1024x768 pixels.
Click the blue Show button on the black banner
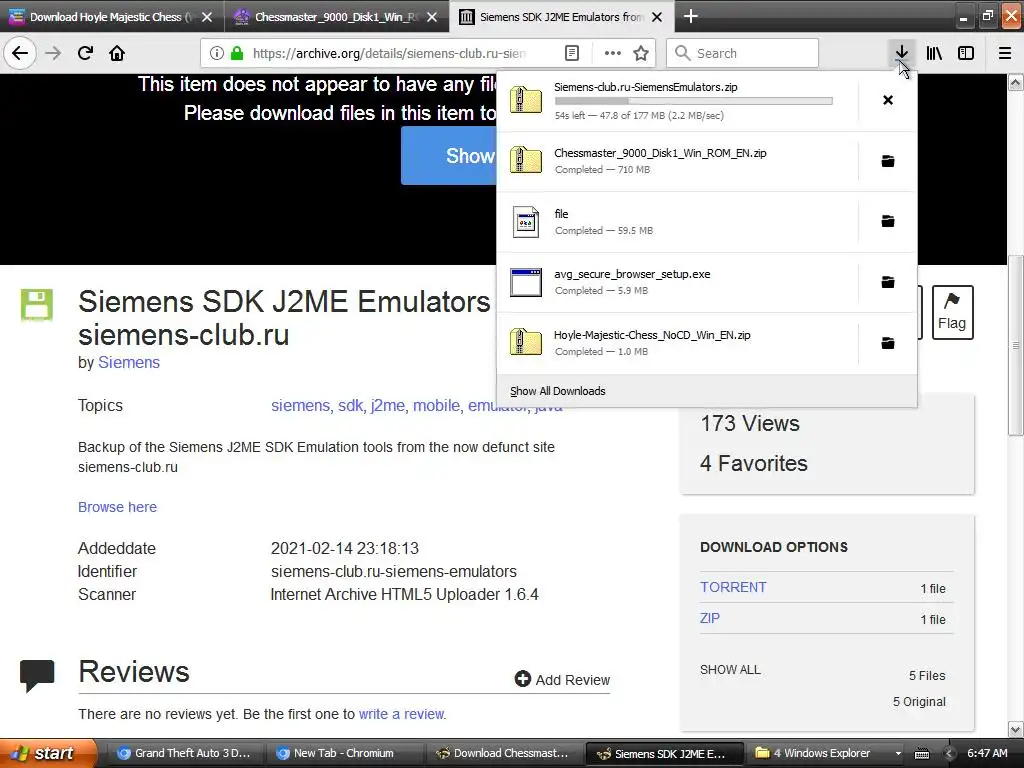click(x=449, y=155)
